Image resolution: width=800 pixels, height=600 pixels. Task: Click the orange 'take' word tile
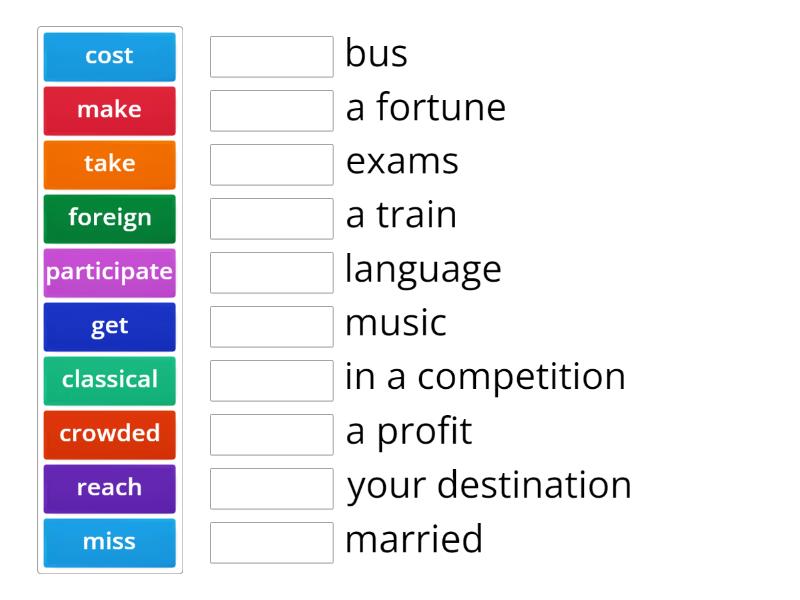[x=110, y=165]
